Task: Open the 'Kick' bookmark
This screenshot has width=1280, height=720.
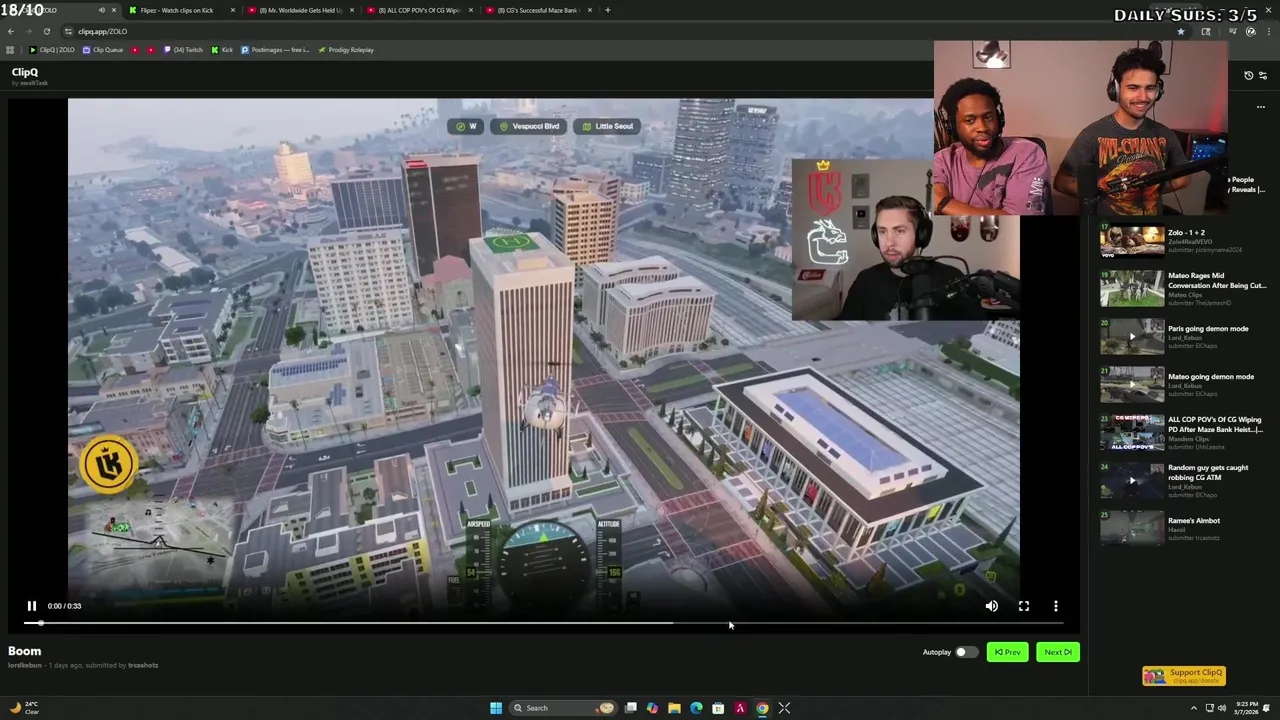Action: pyautogui.click(x=222, y=50)
